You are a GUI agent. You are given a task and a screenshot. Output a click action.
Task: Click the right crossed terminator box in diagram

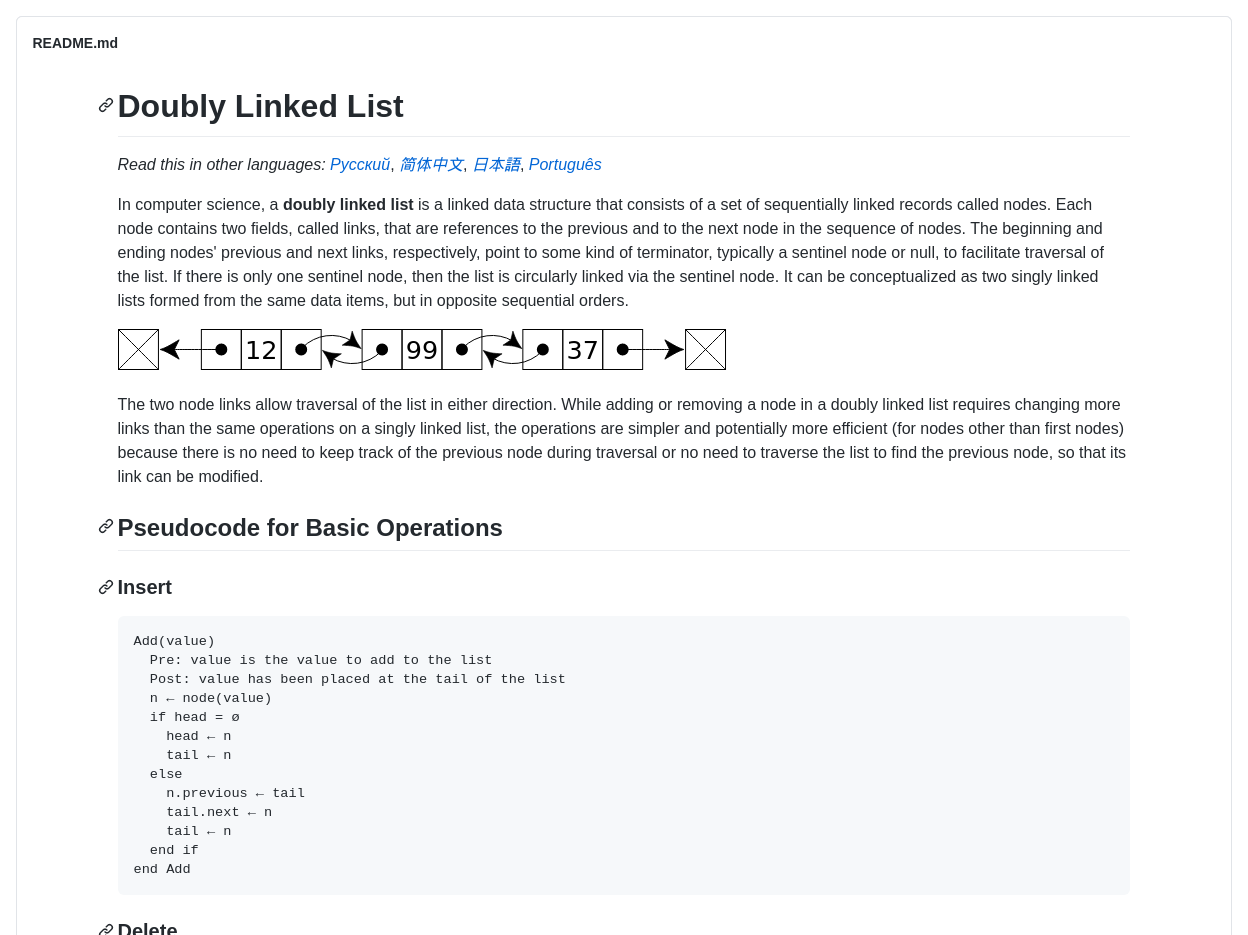[x=705, y=350]
